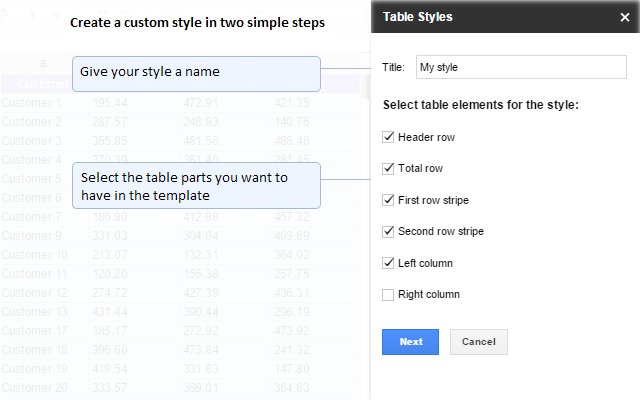Uncheck Second row stripe checkbox
The width and height of the screenshot is (640, 400).
click(x=388, y=232)
